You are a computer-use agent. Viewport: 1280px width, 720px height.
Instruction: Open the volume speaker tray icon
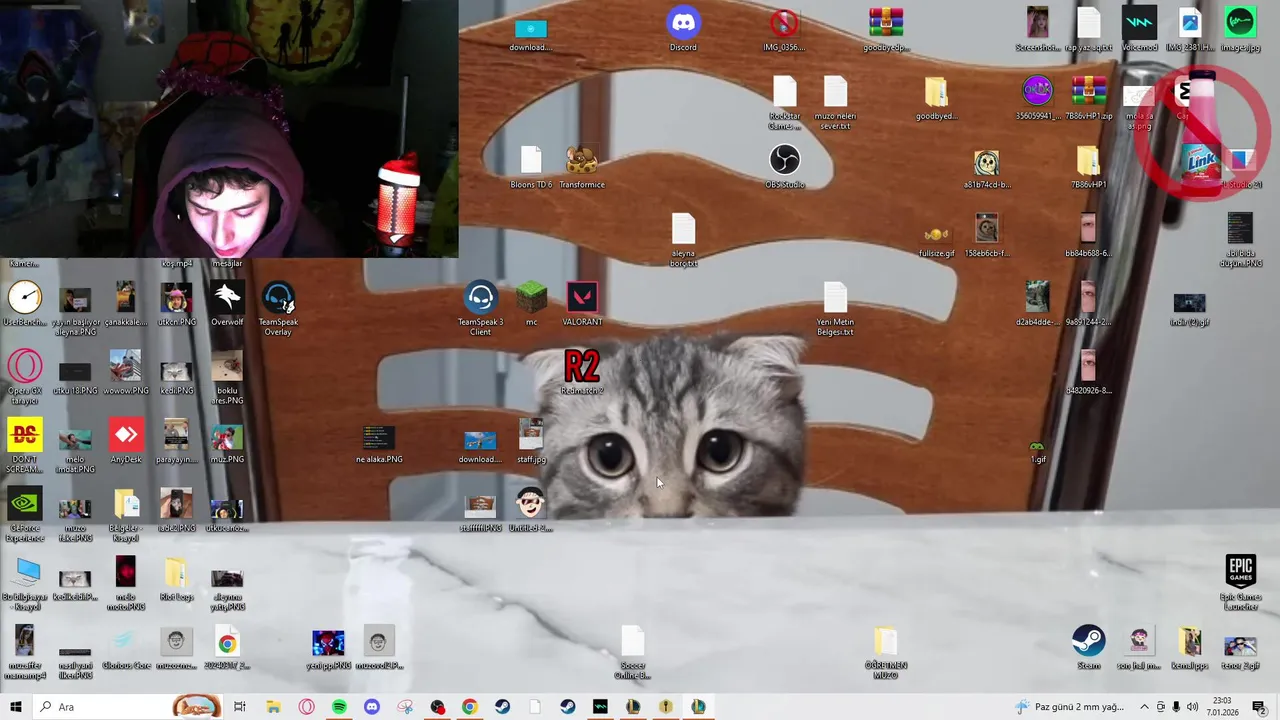point(1192,707)
